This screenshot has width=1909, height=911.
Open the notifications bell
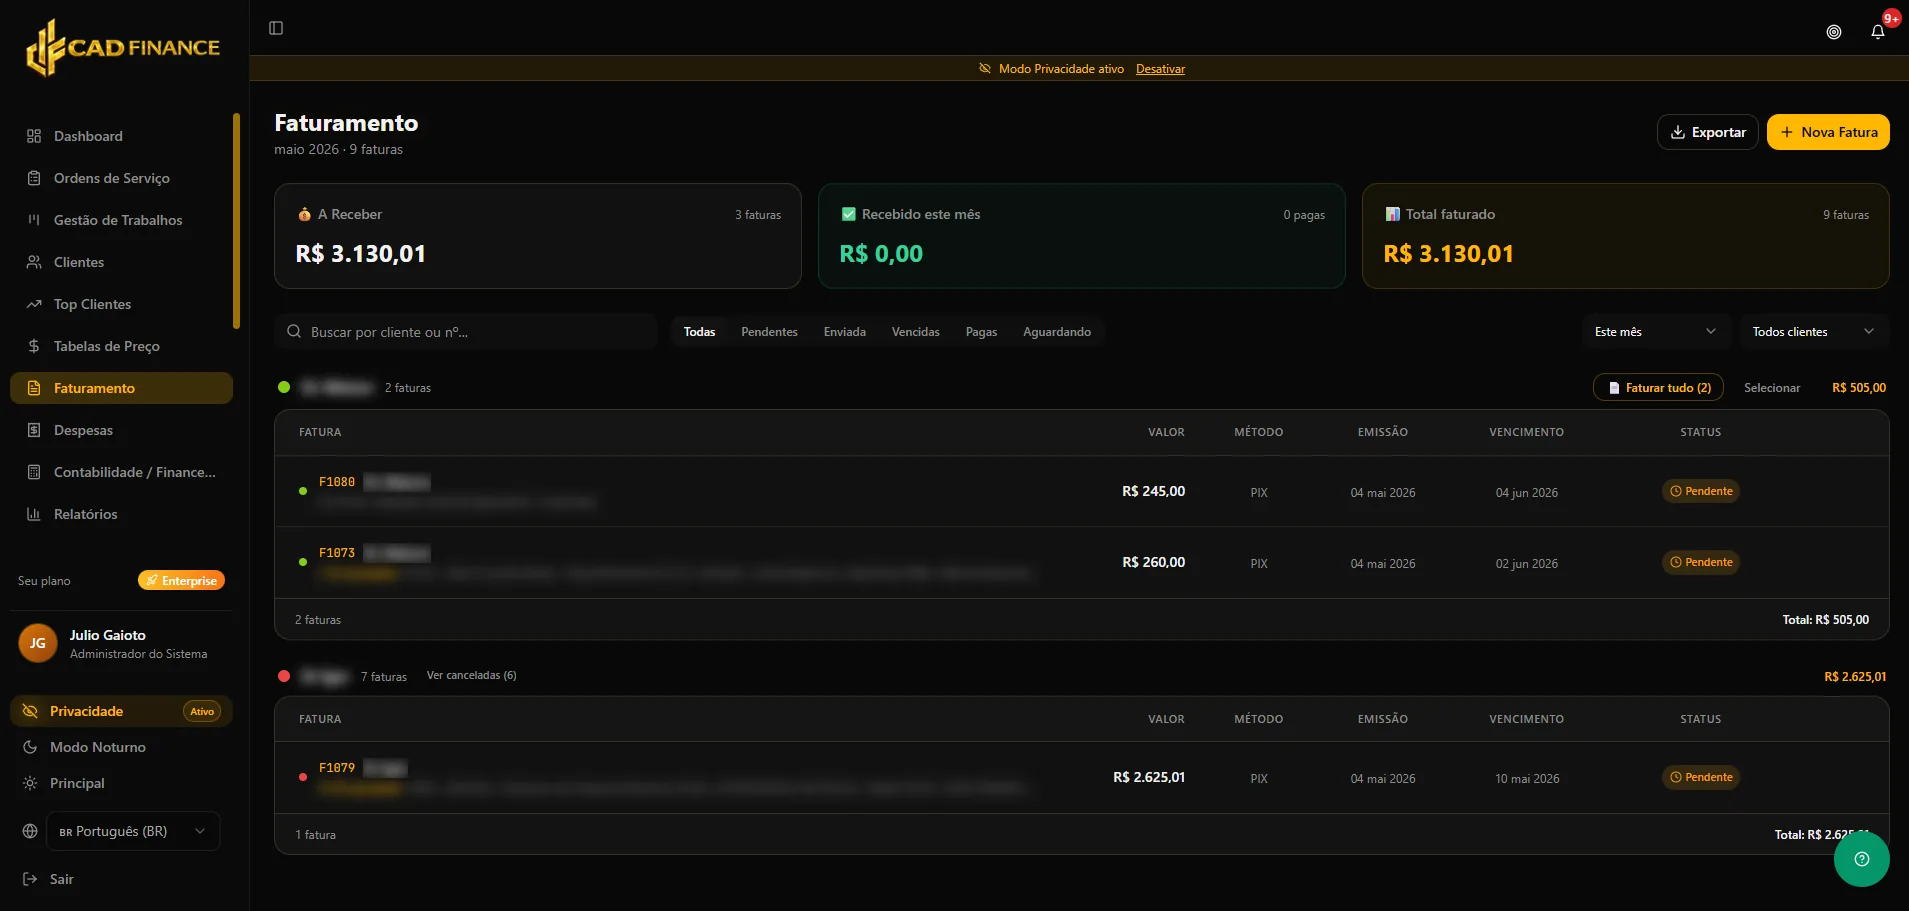[x=1878, y=32]
